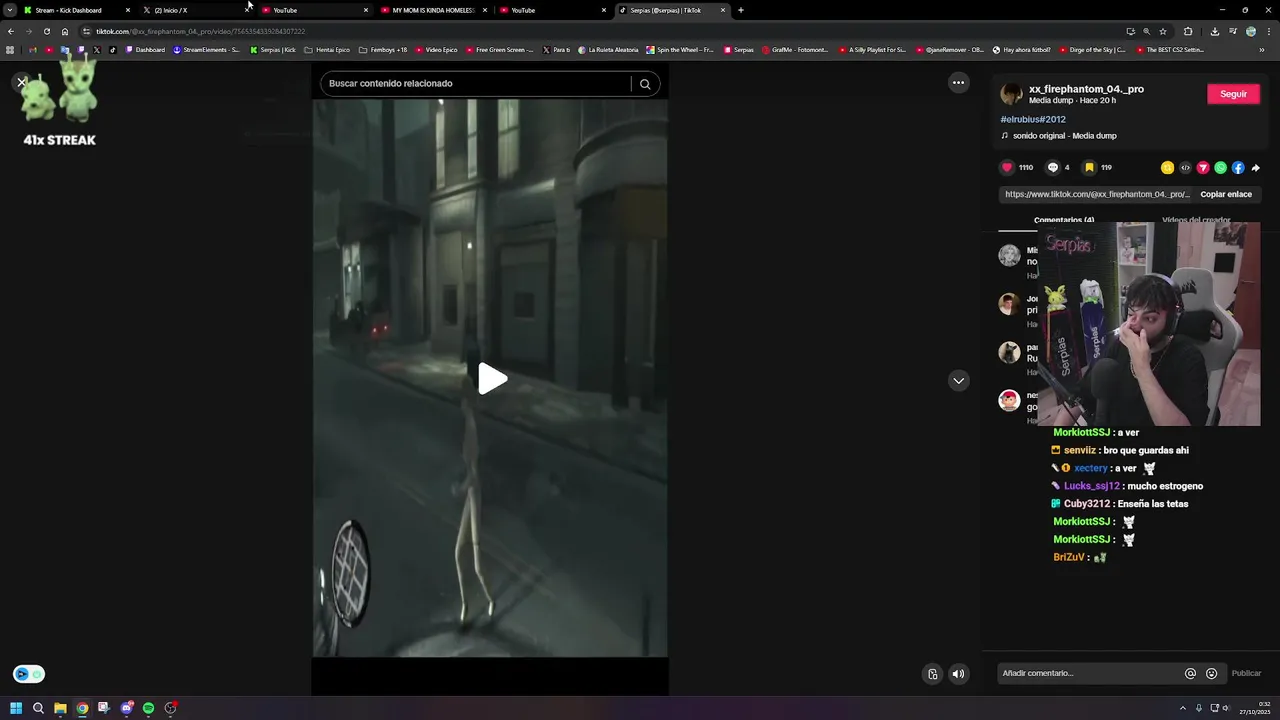Switch to 'Stream - Kick Dashboard' browser tab

pyautogui.click(x=76, y=10)
